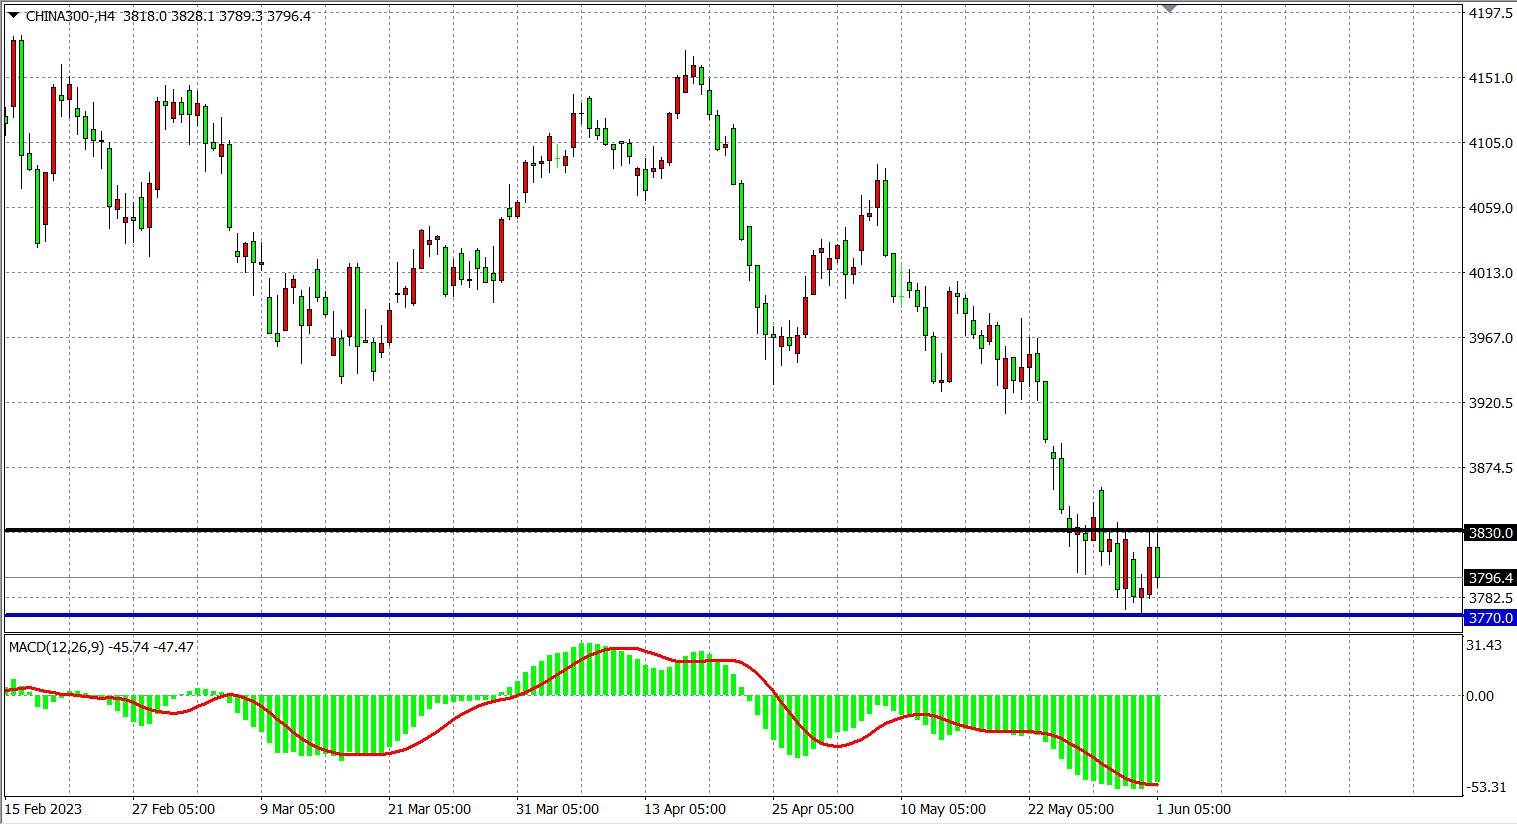Click the 4013.0 price axis label
The height and width of the screenshot is (825, 1517).
click(x=1489, y=273)
